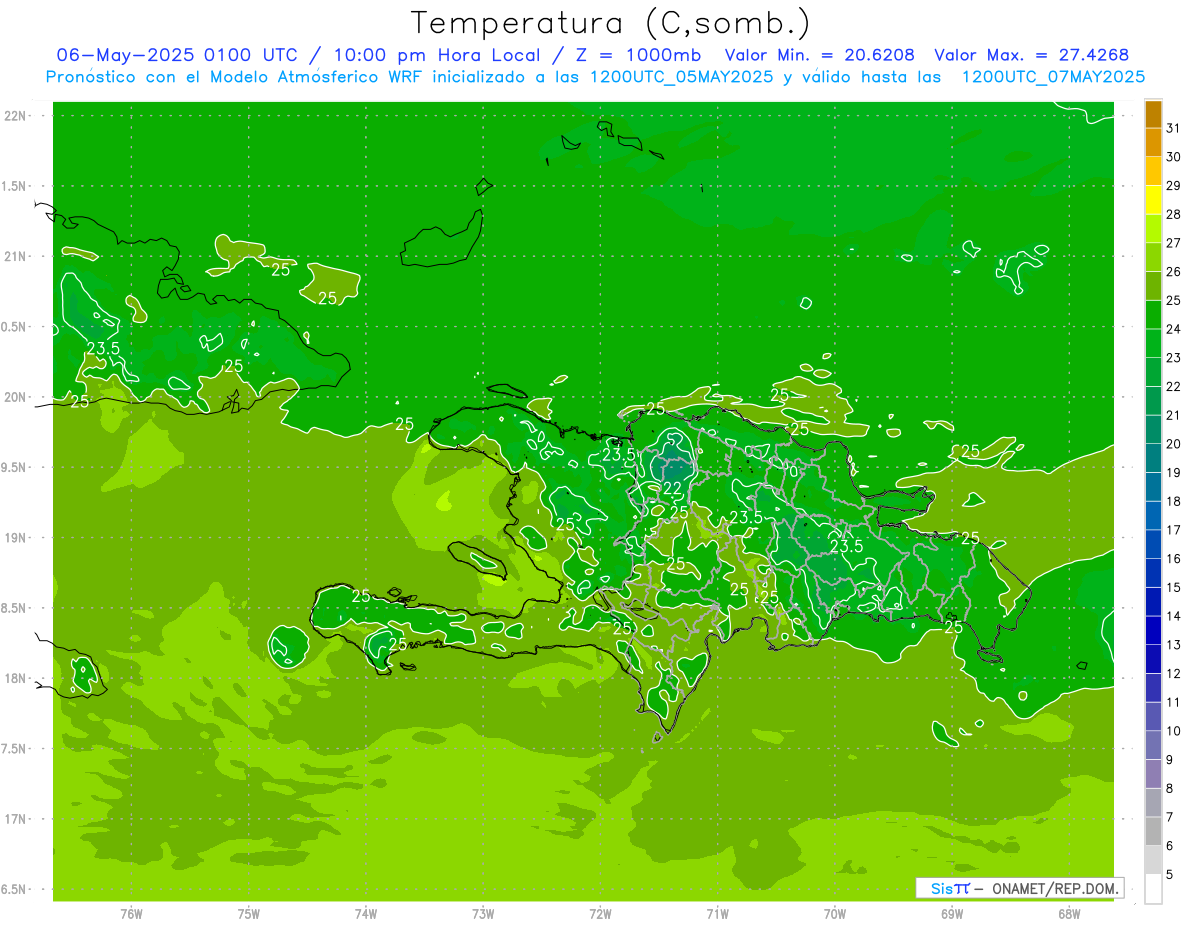Click colorbar value 29

1174,186
